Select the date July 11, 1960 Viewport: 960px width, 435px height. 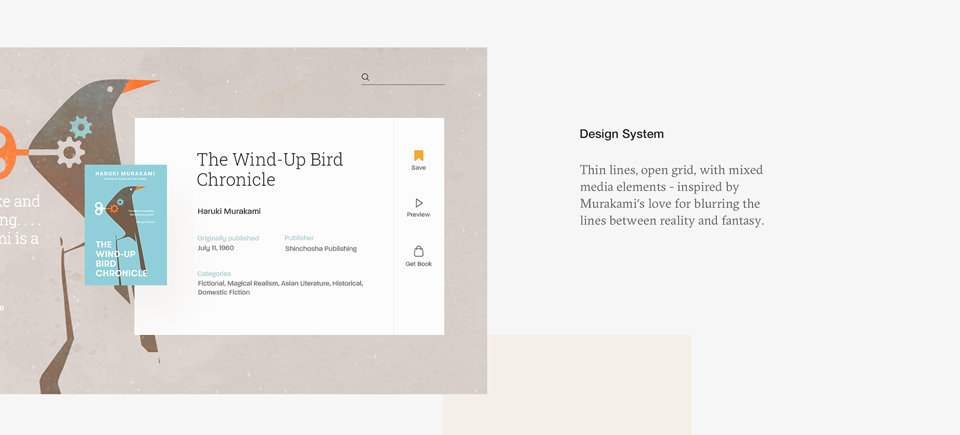click(x=216, y=248)
